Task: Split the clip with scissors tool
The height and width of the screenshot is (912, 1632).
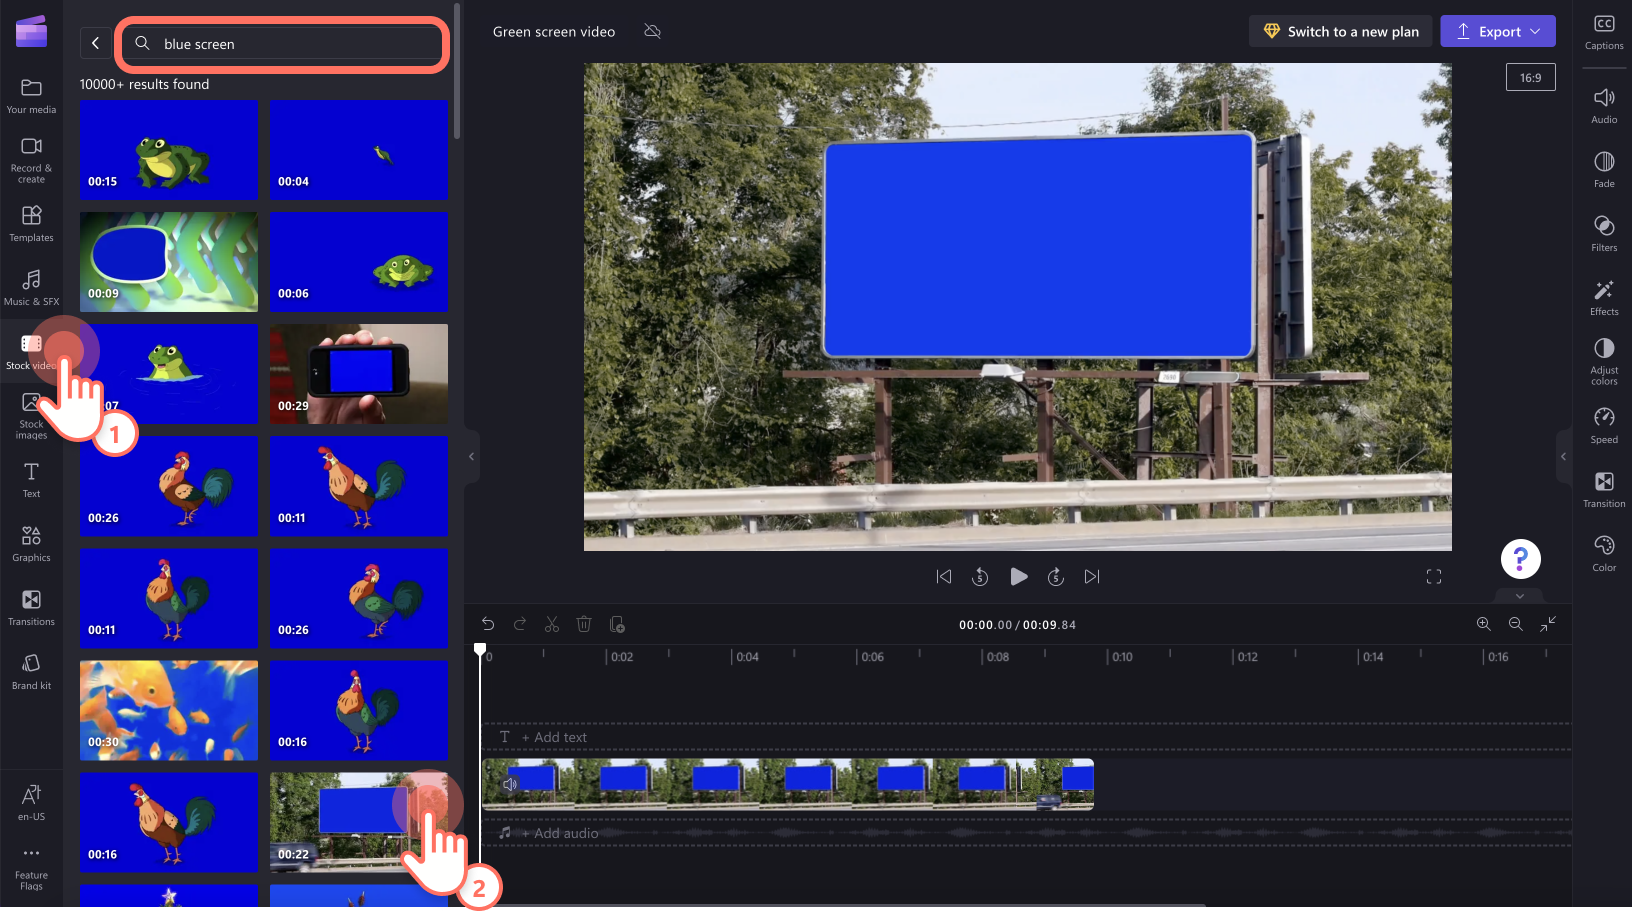Action: (x=552, y=625)
